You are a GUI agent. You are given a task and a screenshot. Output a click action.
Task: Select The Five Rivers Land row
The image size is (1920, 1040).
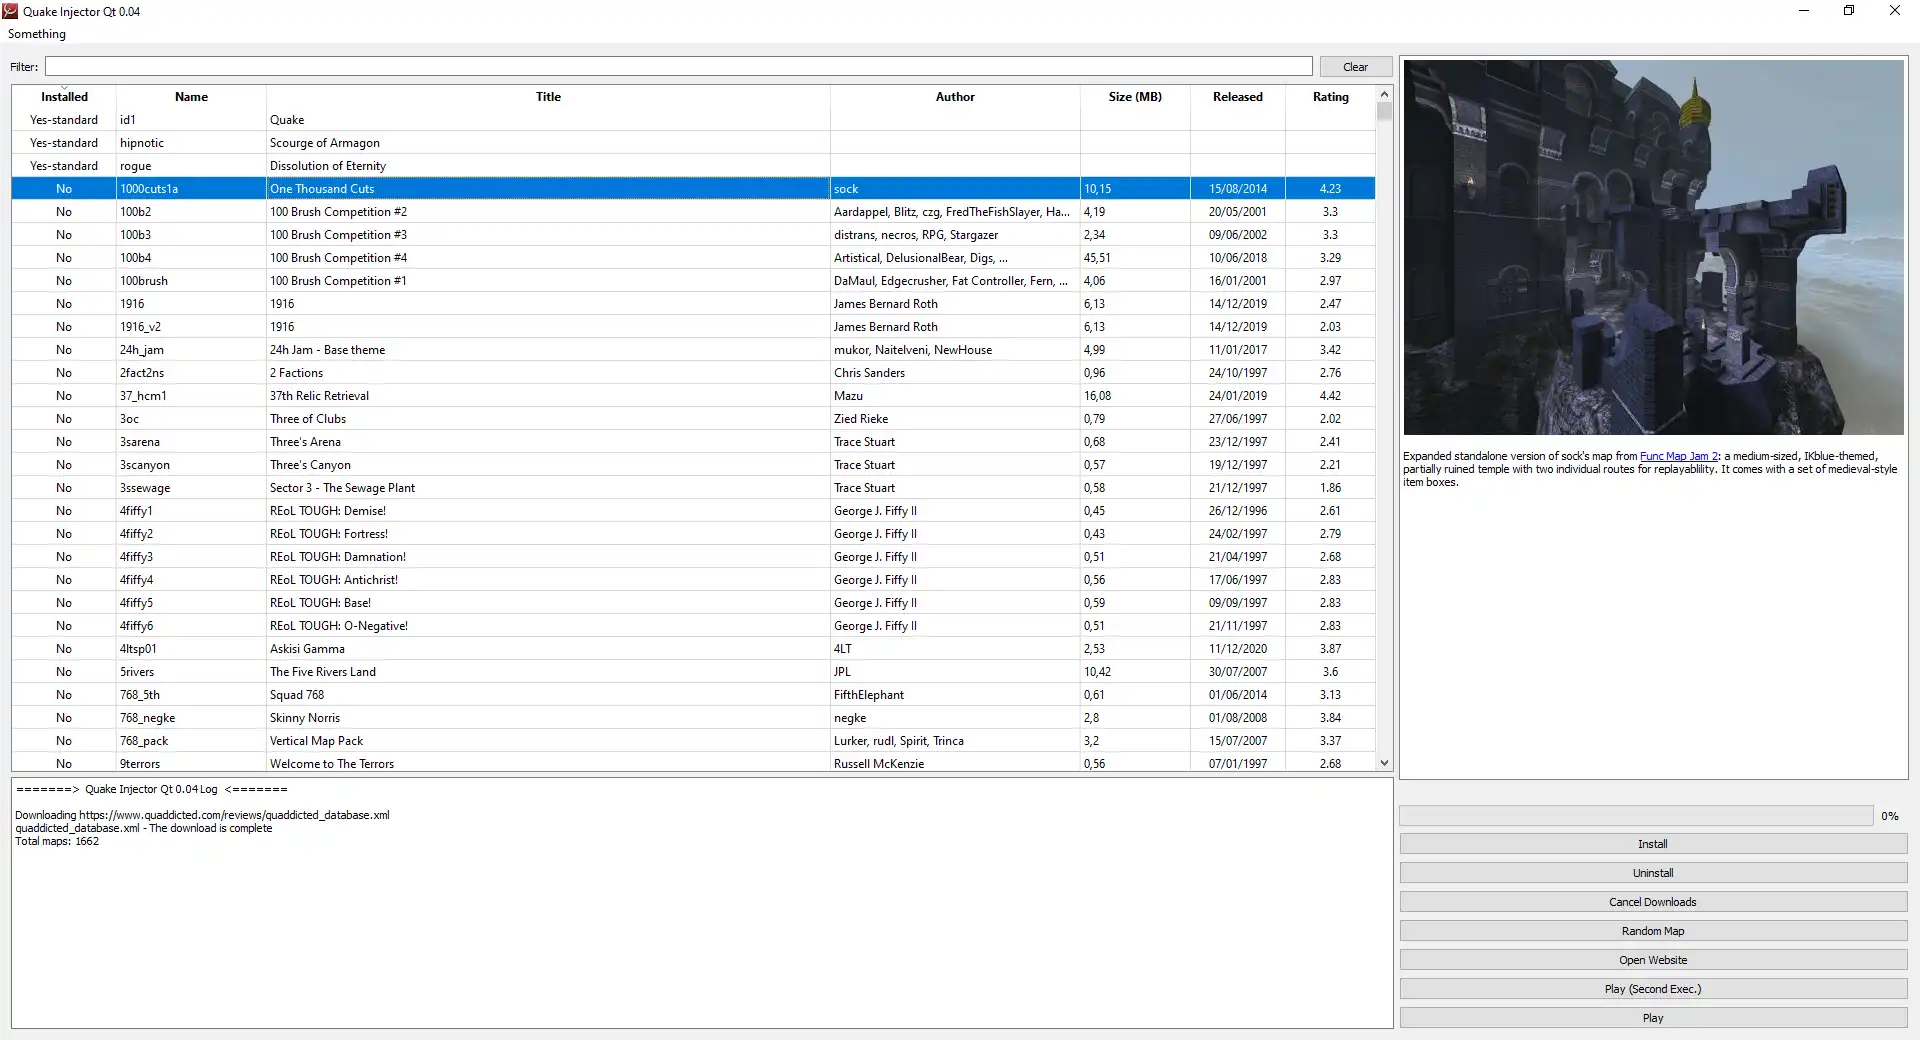(x=693, y=672)
